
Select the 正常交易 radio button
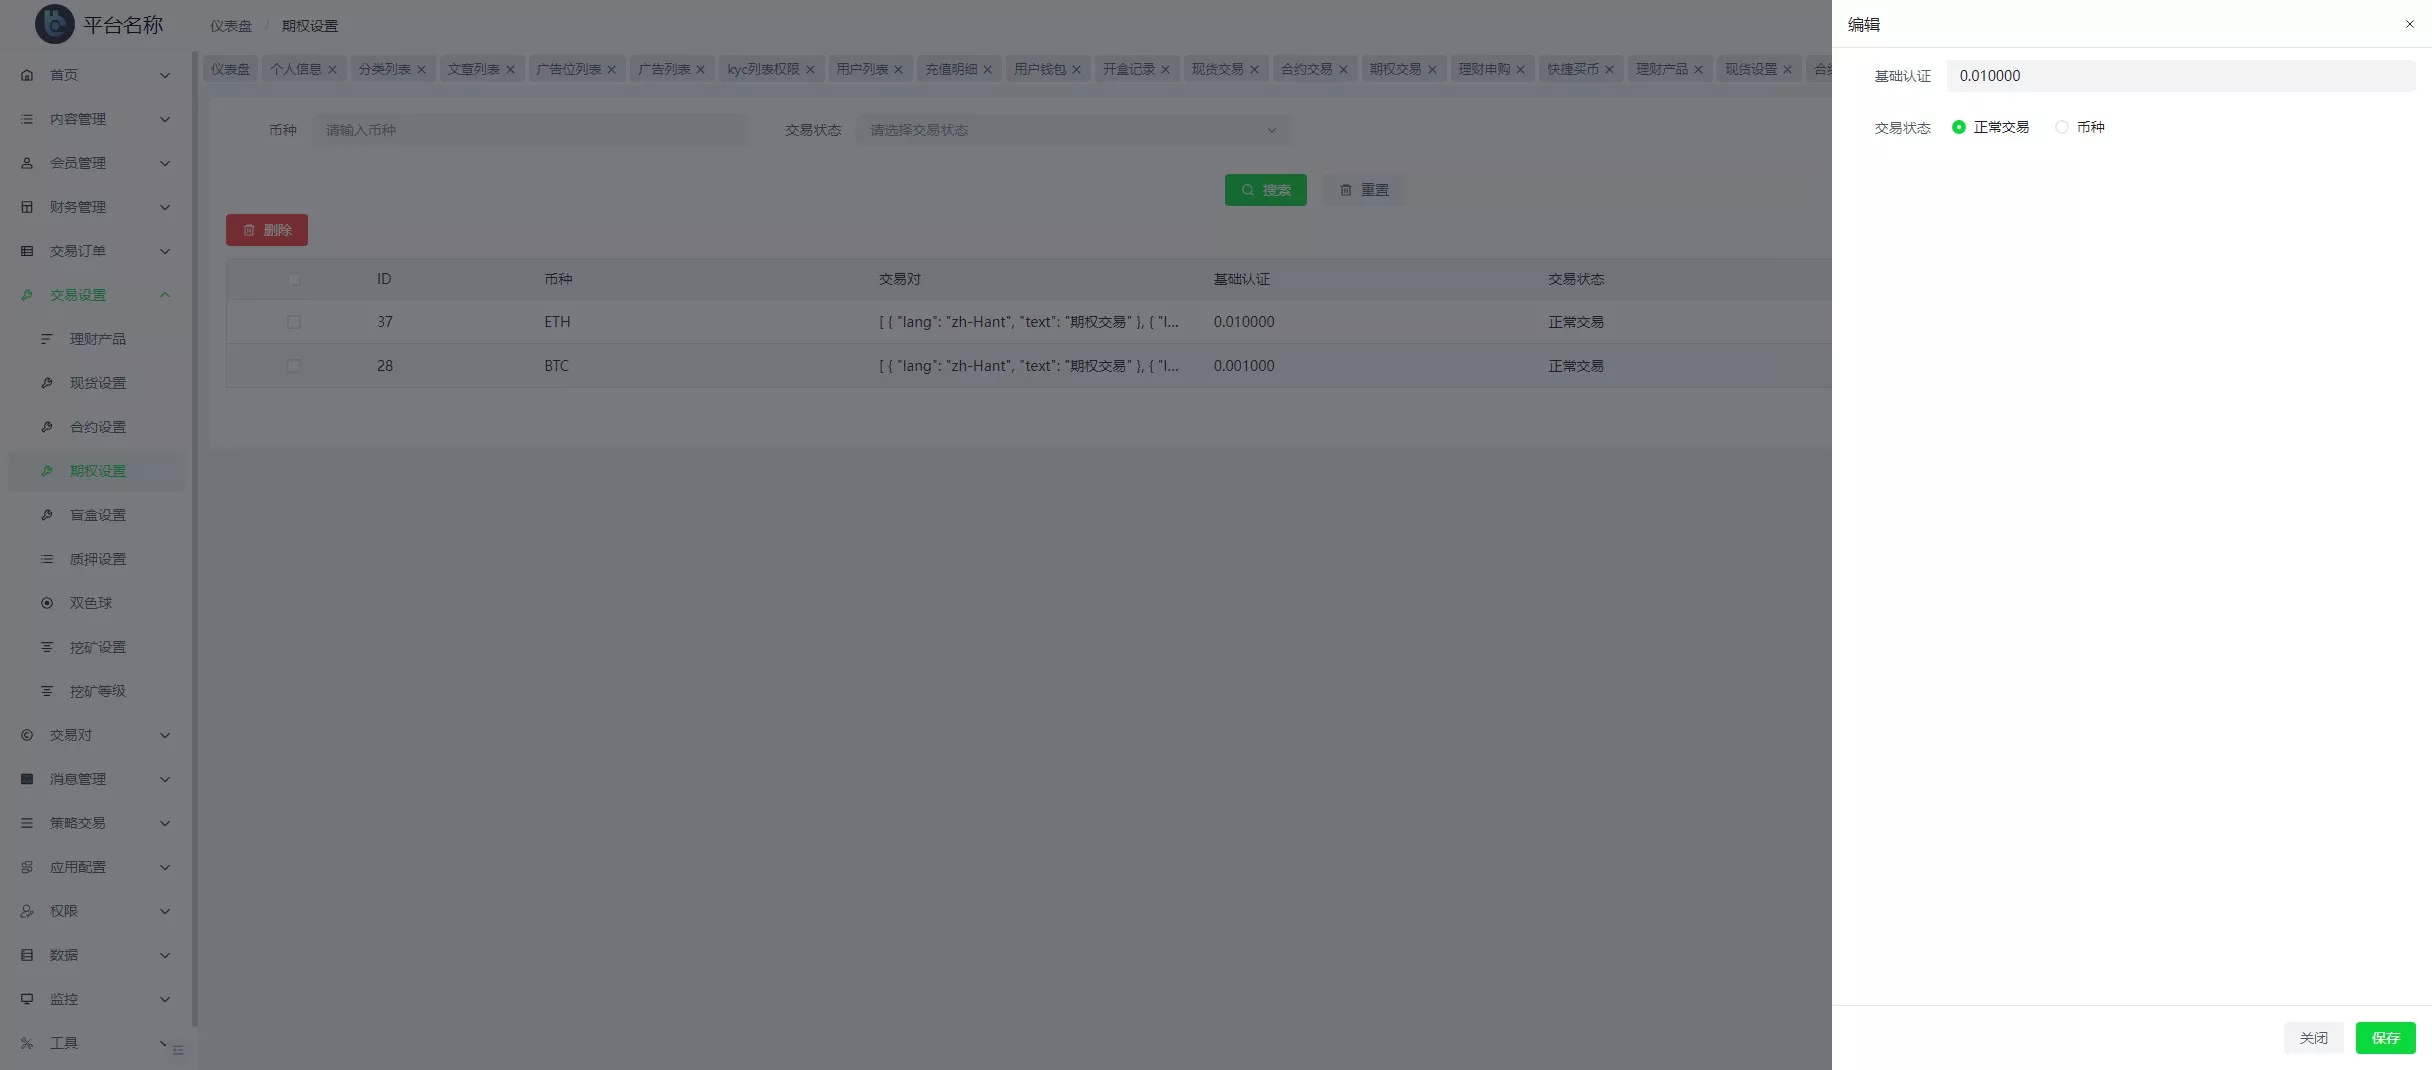point(1959,127)
